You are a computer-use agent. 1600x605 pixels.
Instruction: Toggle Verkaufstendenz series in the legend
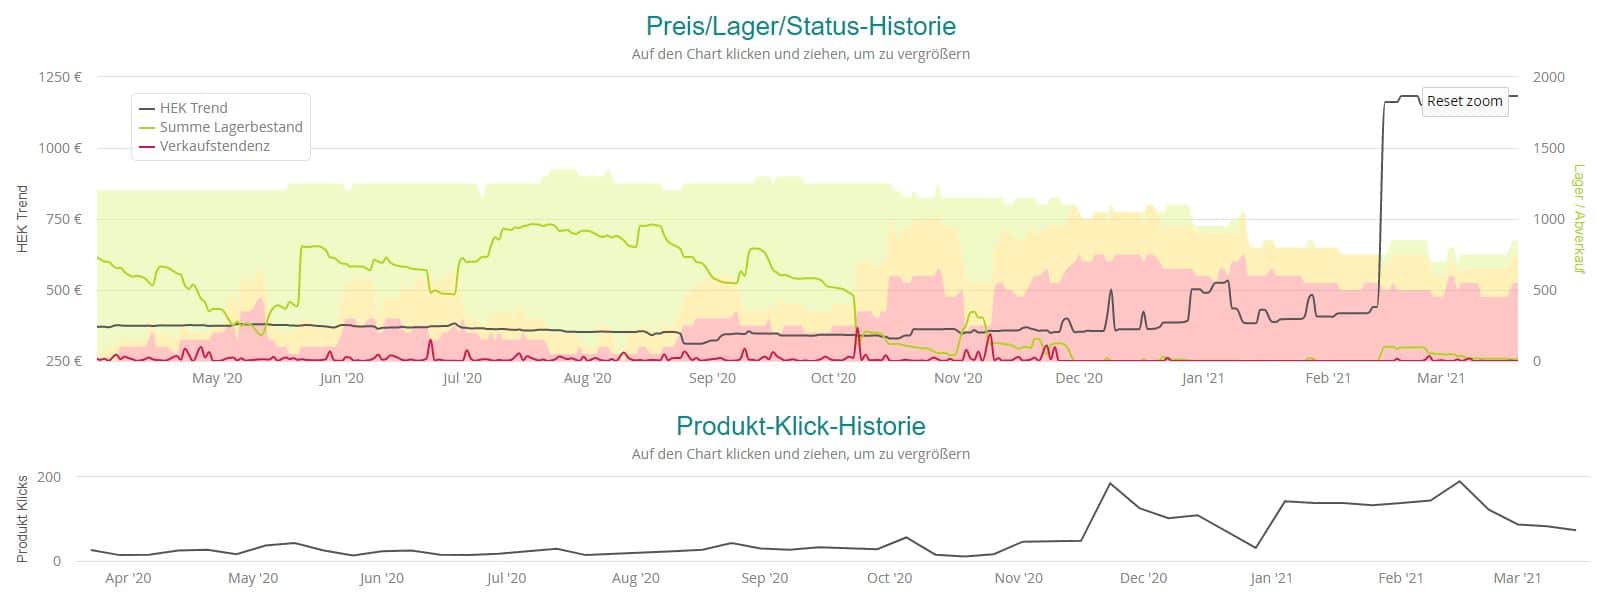coord(214,146)
